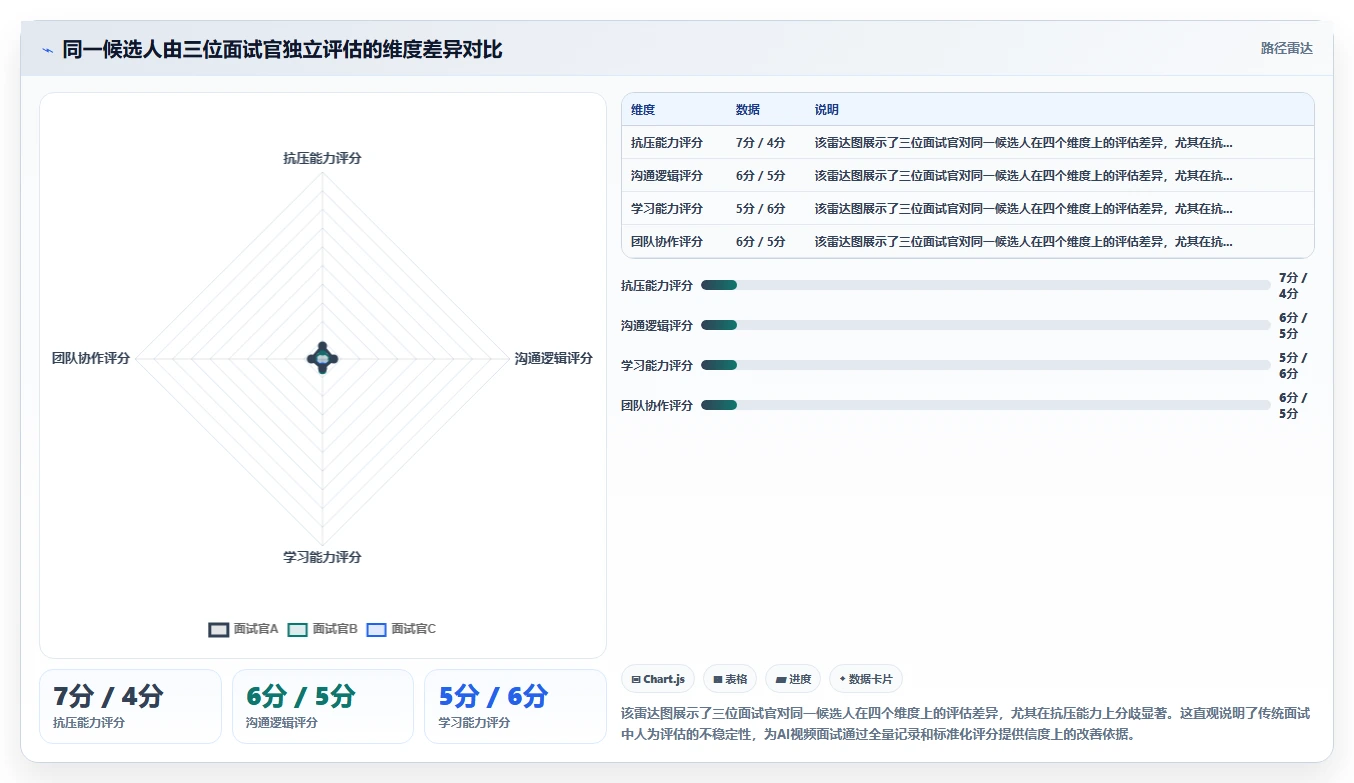
Task: Click the description paragraph below the tags
Action: point(966,724)
